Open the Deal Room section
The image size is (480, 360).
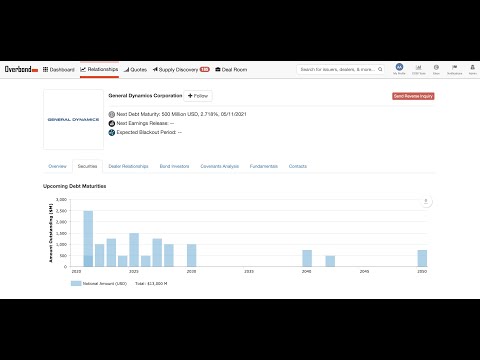231,70
